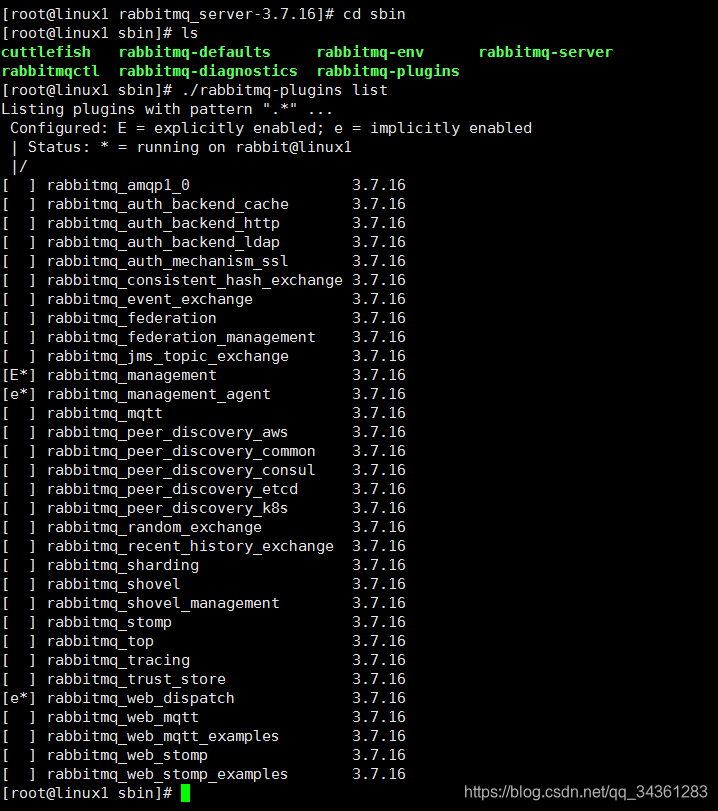Click the rabbitmq_amqp1_0 plugin row
Viewport: 718px width, 811px height.
[x=204, y=185]
